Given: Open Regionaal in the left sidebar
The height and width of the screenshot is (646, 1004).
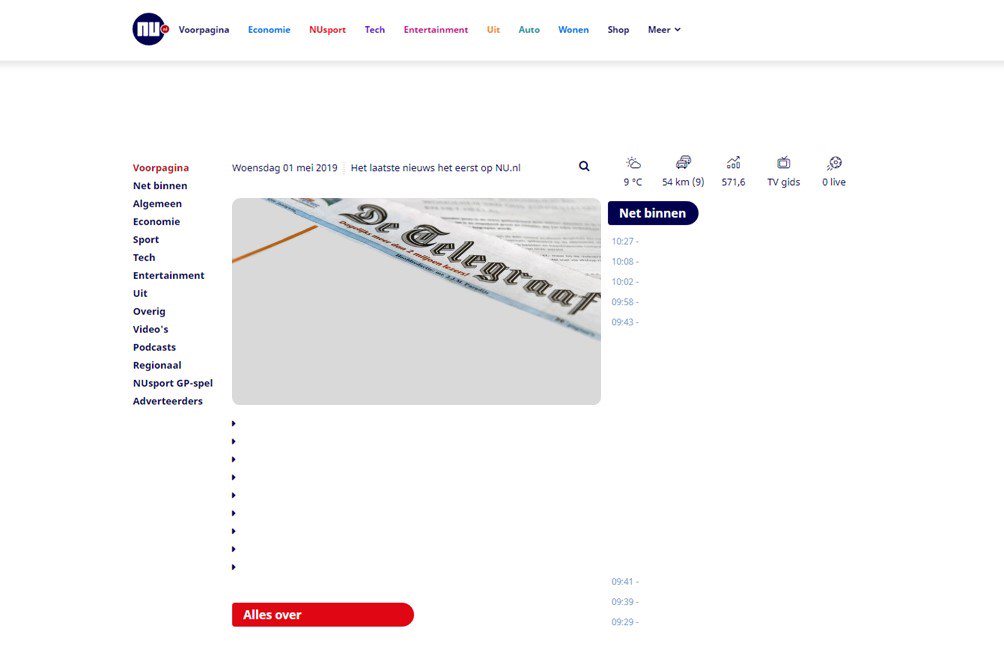Looking at the screenshot, I should click(x=157, y=365).
